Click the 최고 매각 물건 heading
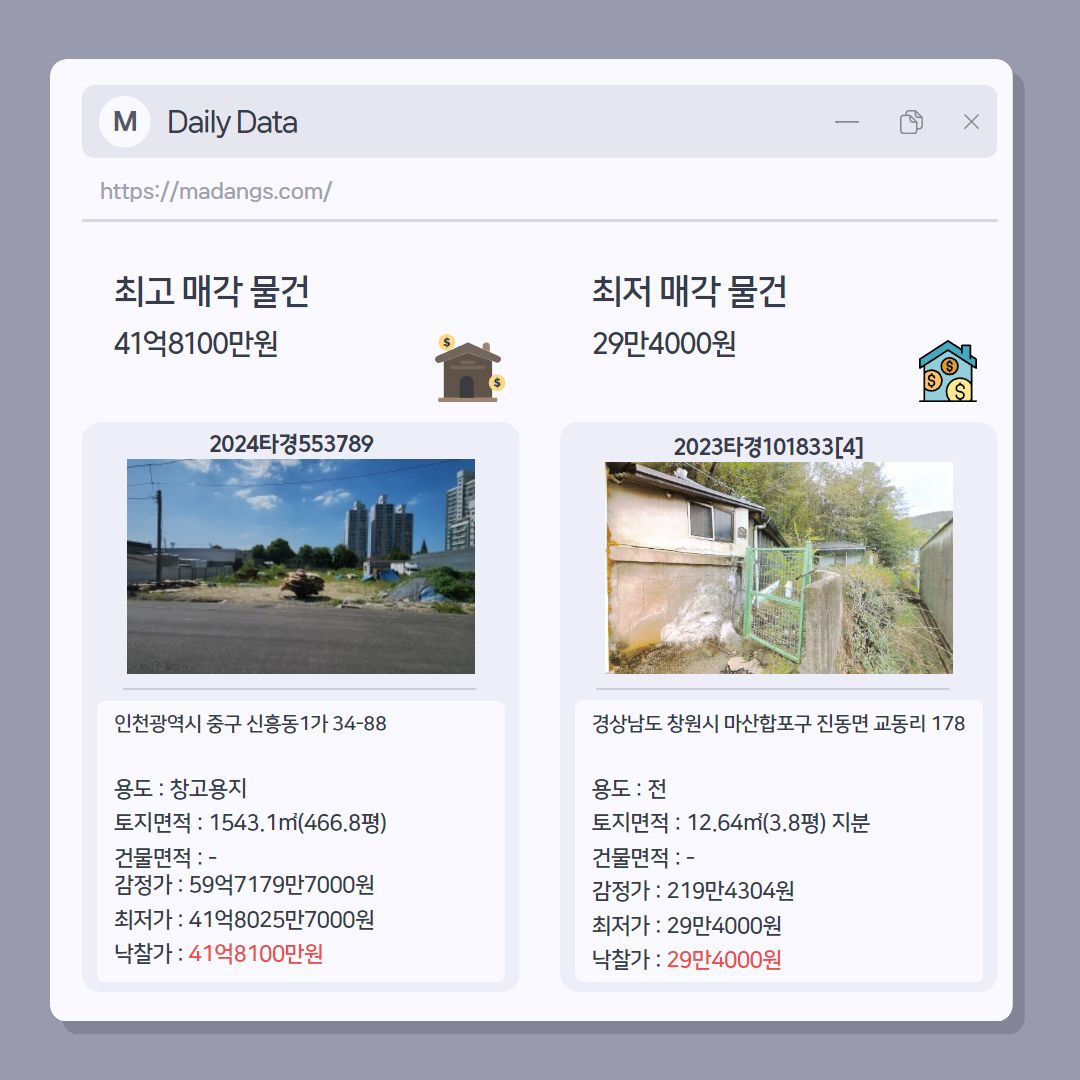This screenshot has height=1080, width=1080. [x=211, y=291]
